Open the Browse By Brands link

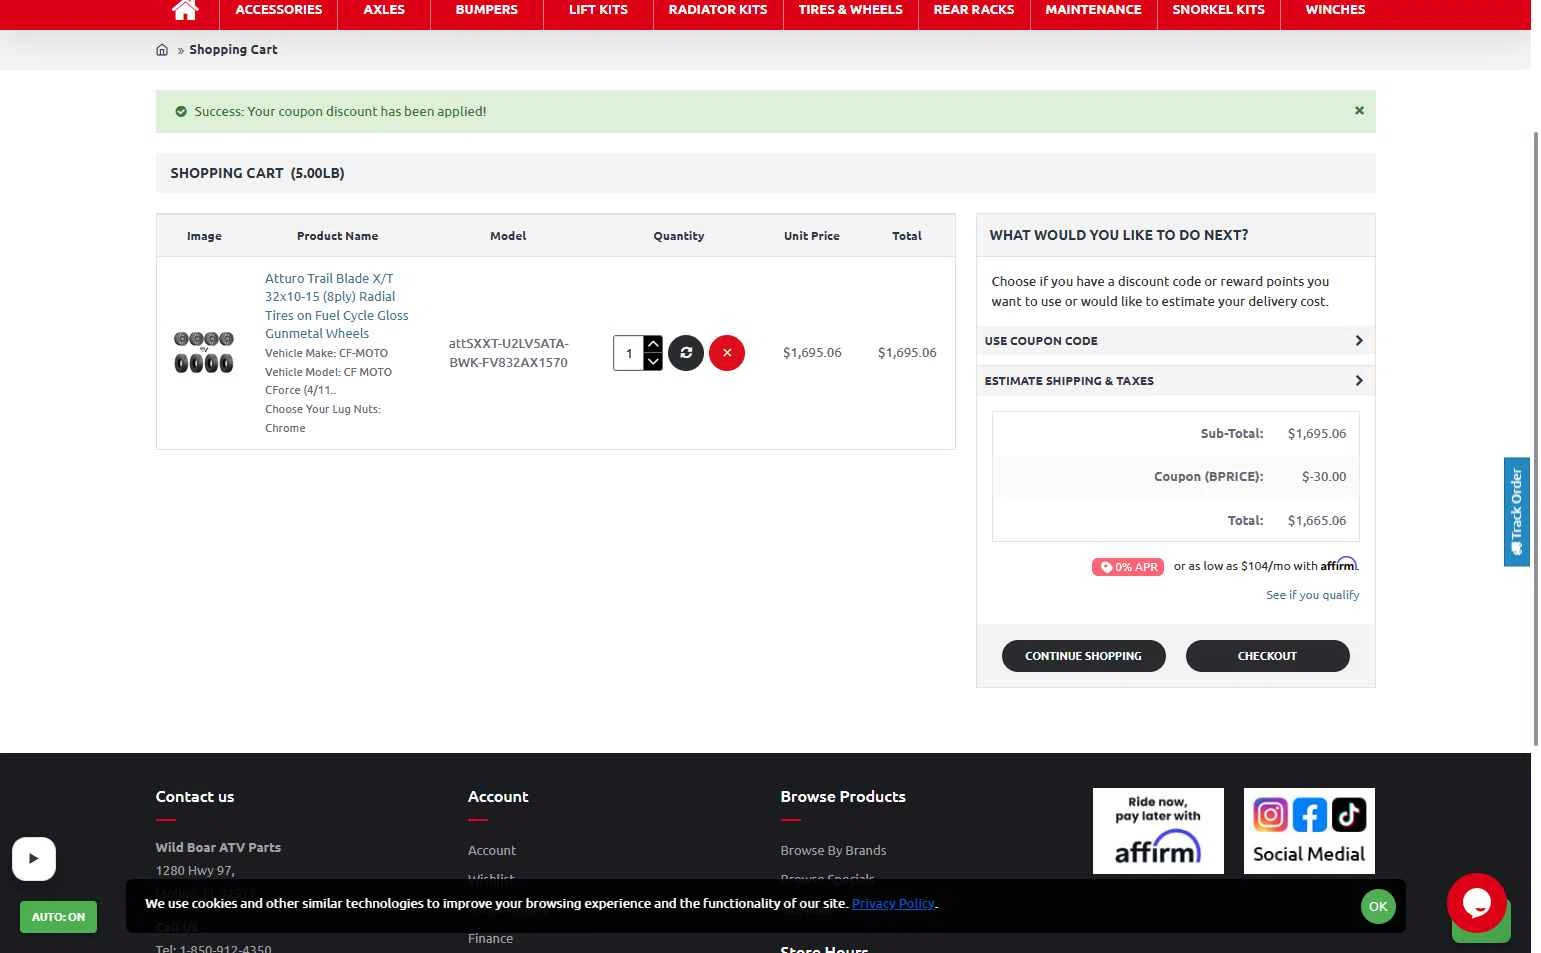coord(833,851)
